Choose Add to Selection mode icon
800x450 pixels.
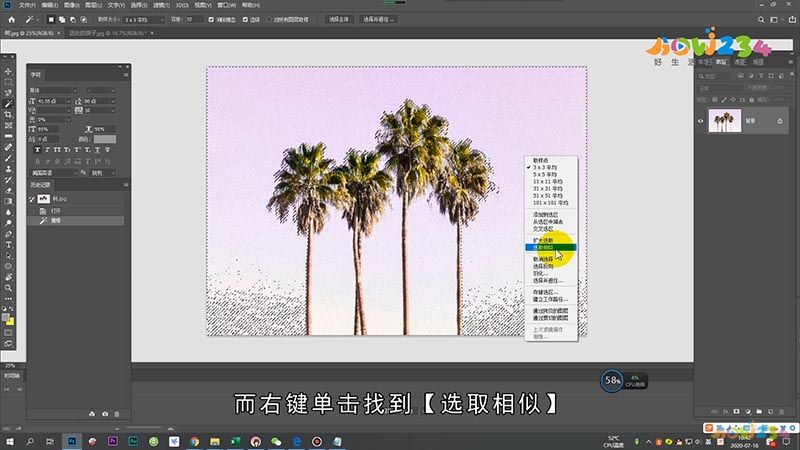point(62,19)
